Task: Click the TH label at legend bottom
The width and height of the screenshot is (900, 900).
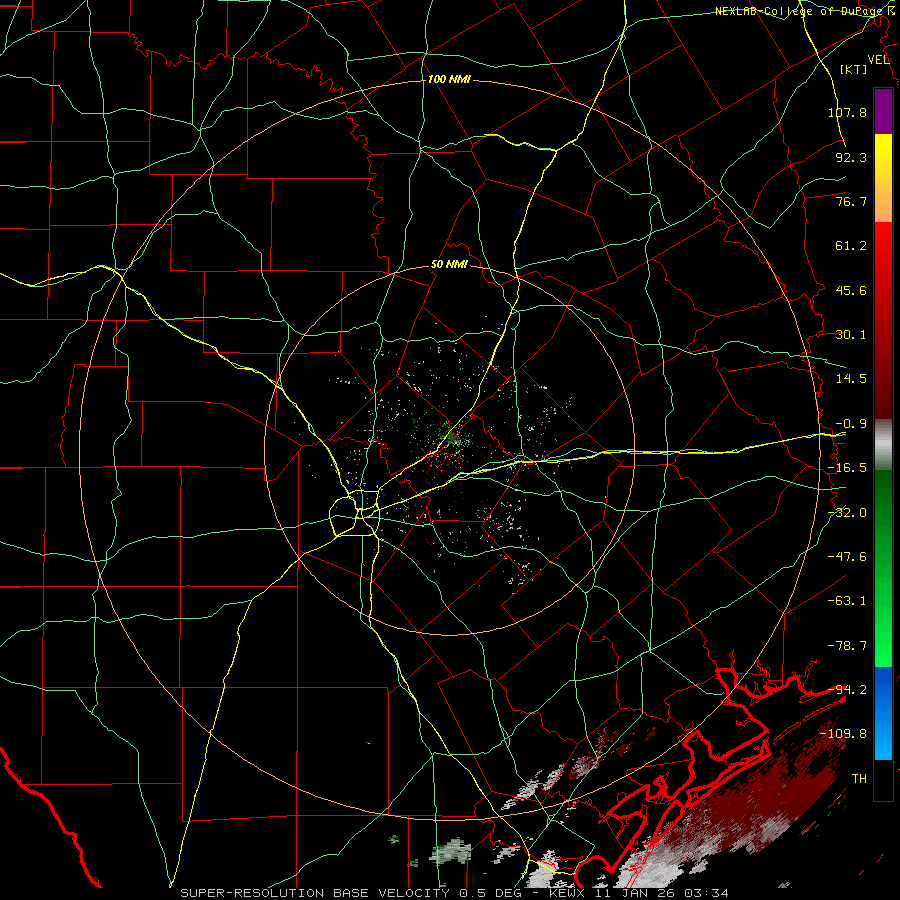Action: point(859,779)
